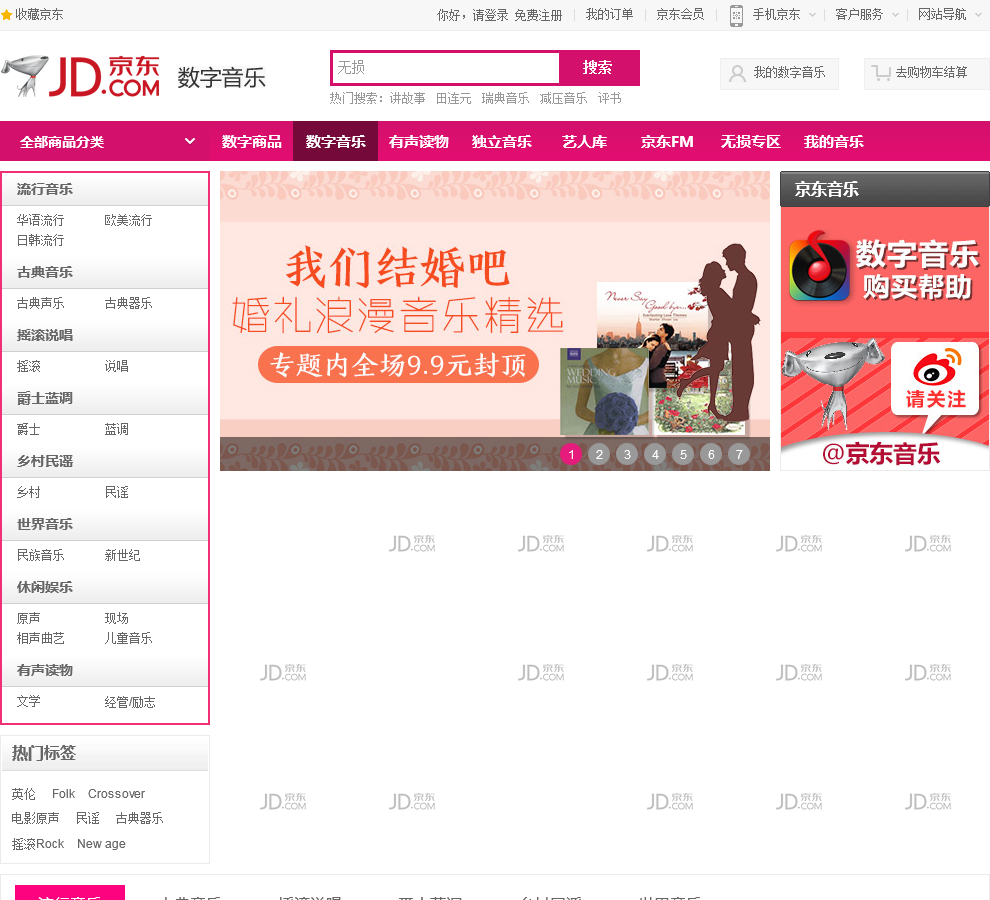Click the New age hot tag

click(x=101, y=844)
